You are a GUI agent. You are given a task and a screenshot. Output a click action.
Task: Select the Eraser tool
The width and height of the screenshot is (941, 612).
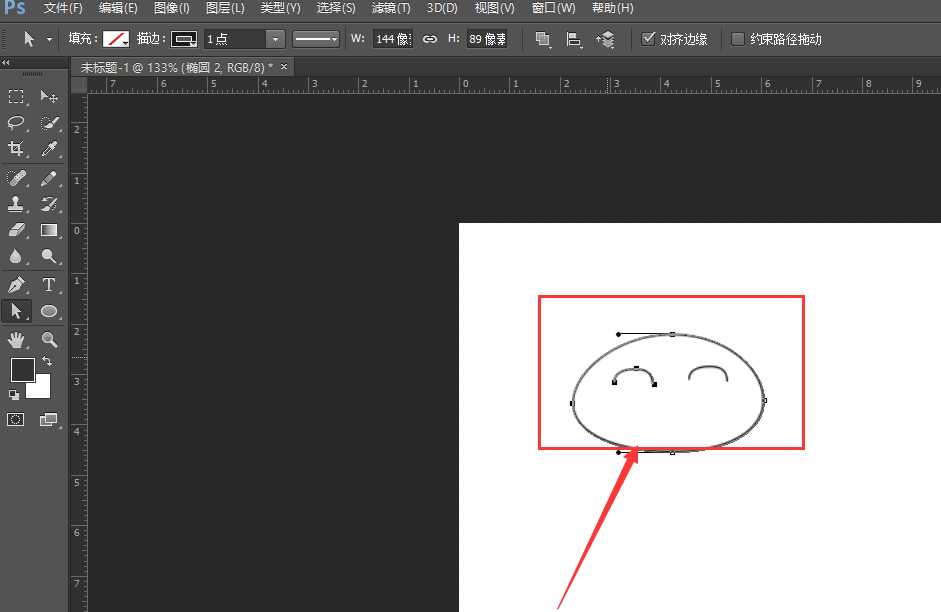16,230
